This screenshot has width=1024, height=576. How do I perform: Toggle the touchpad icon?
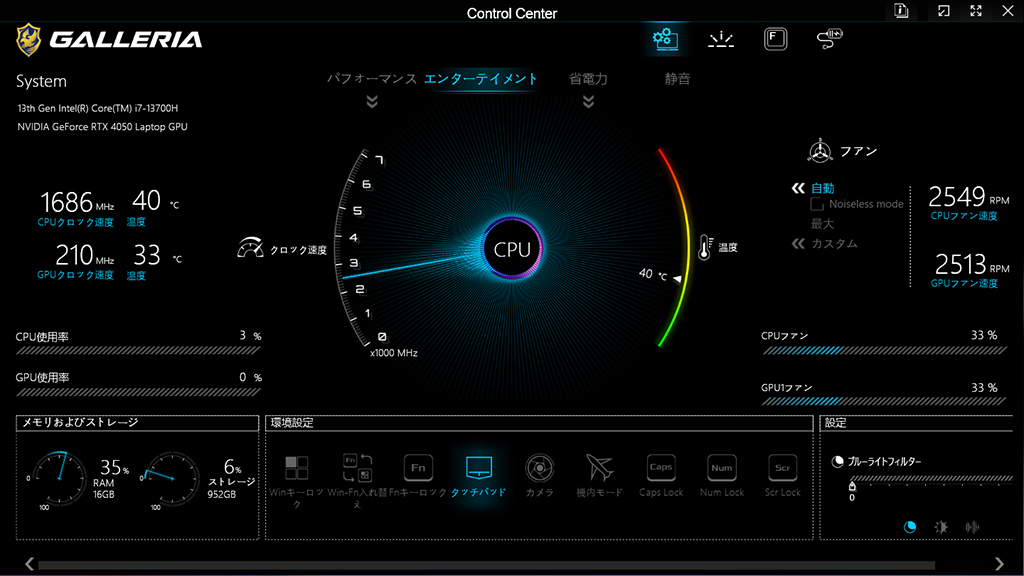(x=479, y=468)
